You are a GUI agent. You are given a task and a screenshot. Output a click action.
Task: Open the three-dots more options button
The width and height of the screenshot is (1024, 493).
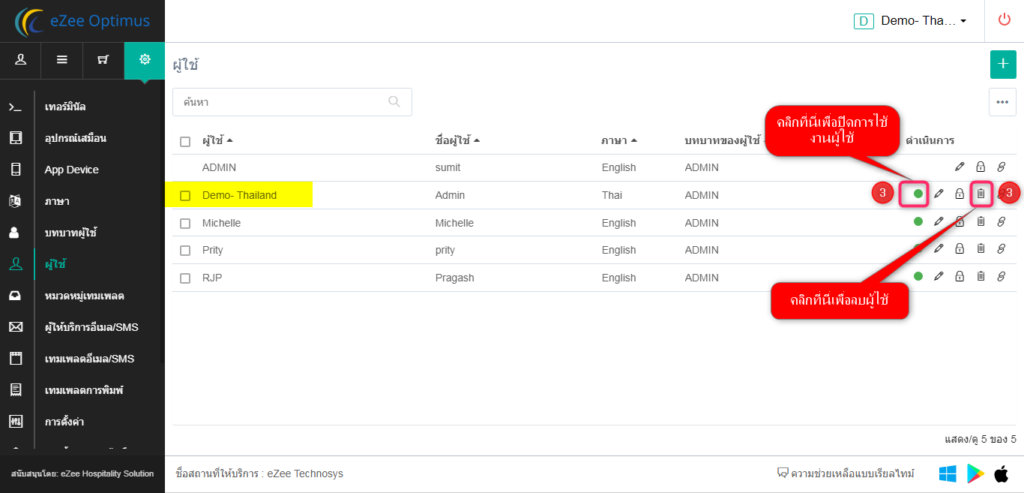[x=1002, y=103]
